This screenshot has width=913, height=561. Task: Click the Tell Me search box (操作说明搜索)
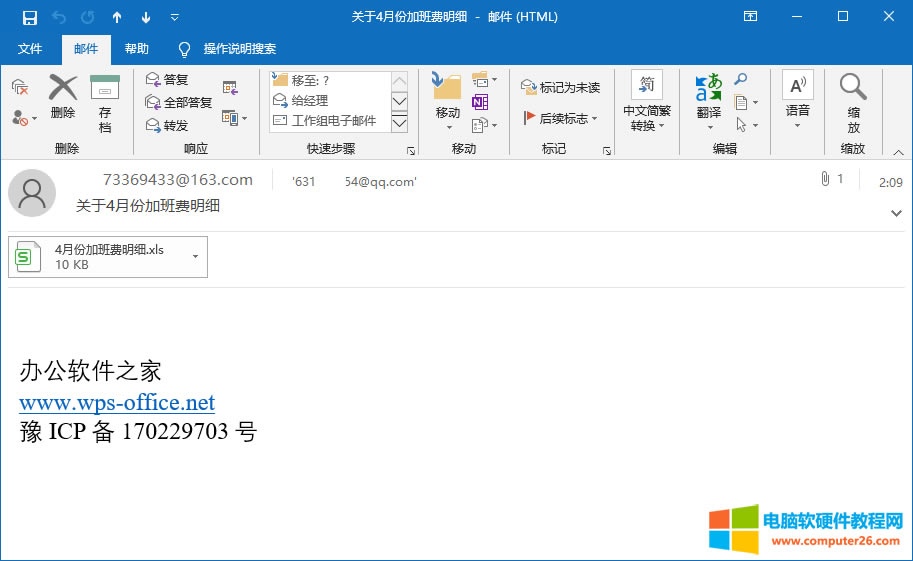239,49
